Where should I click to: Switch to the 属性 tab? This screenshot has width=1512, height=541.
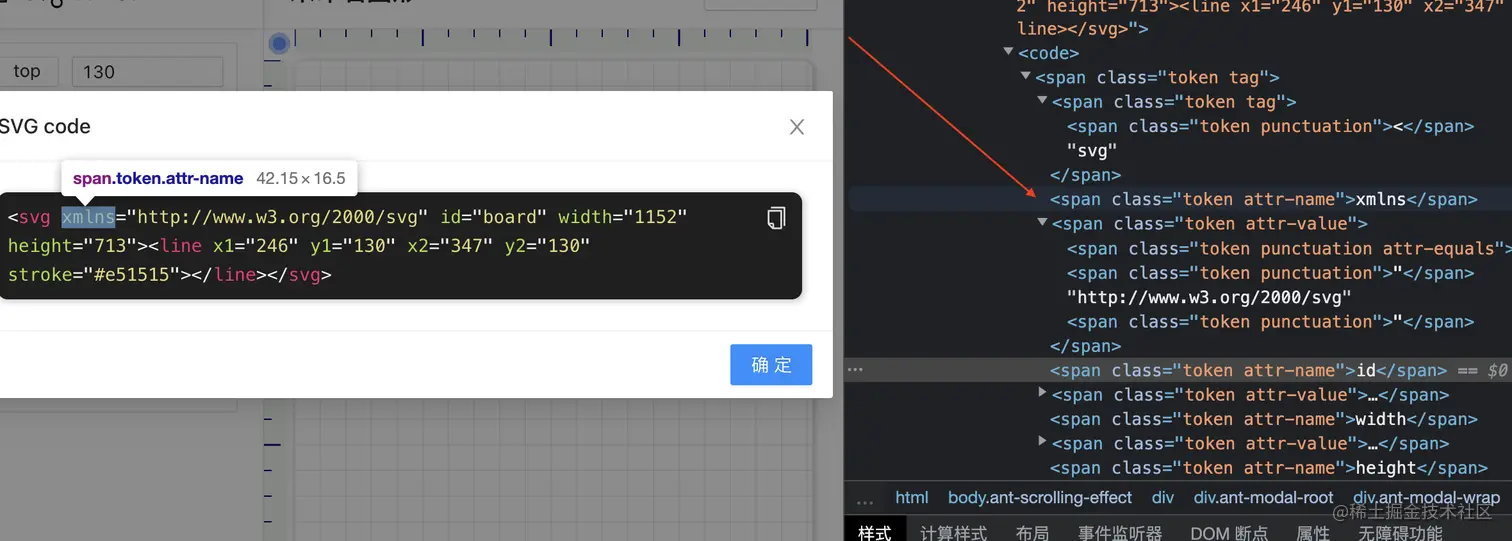1313,532
